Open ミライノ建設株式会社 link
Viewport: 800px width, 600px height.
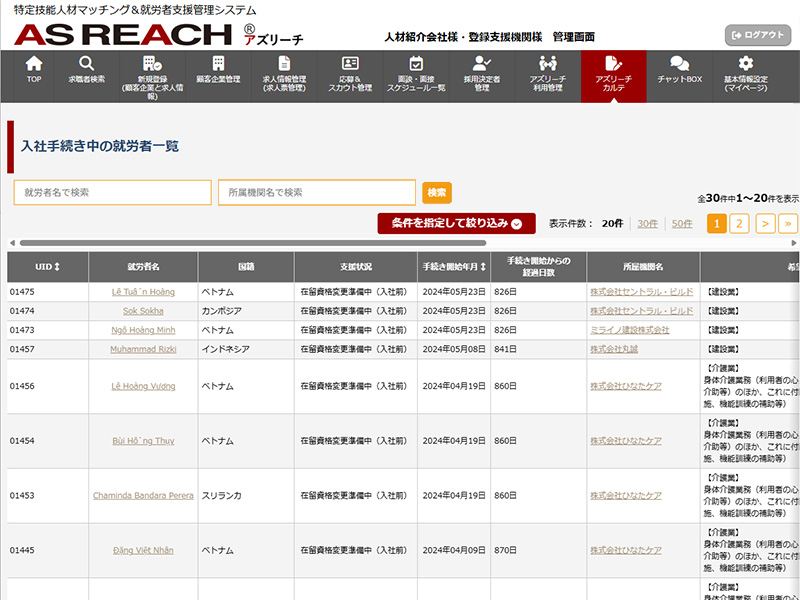point(630,330)
